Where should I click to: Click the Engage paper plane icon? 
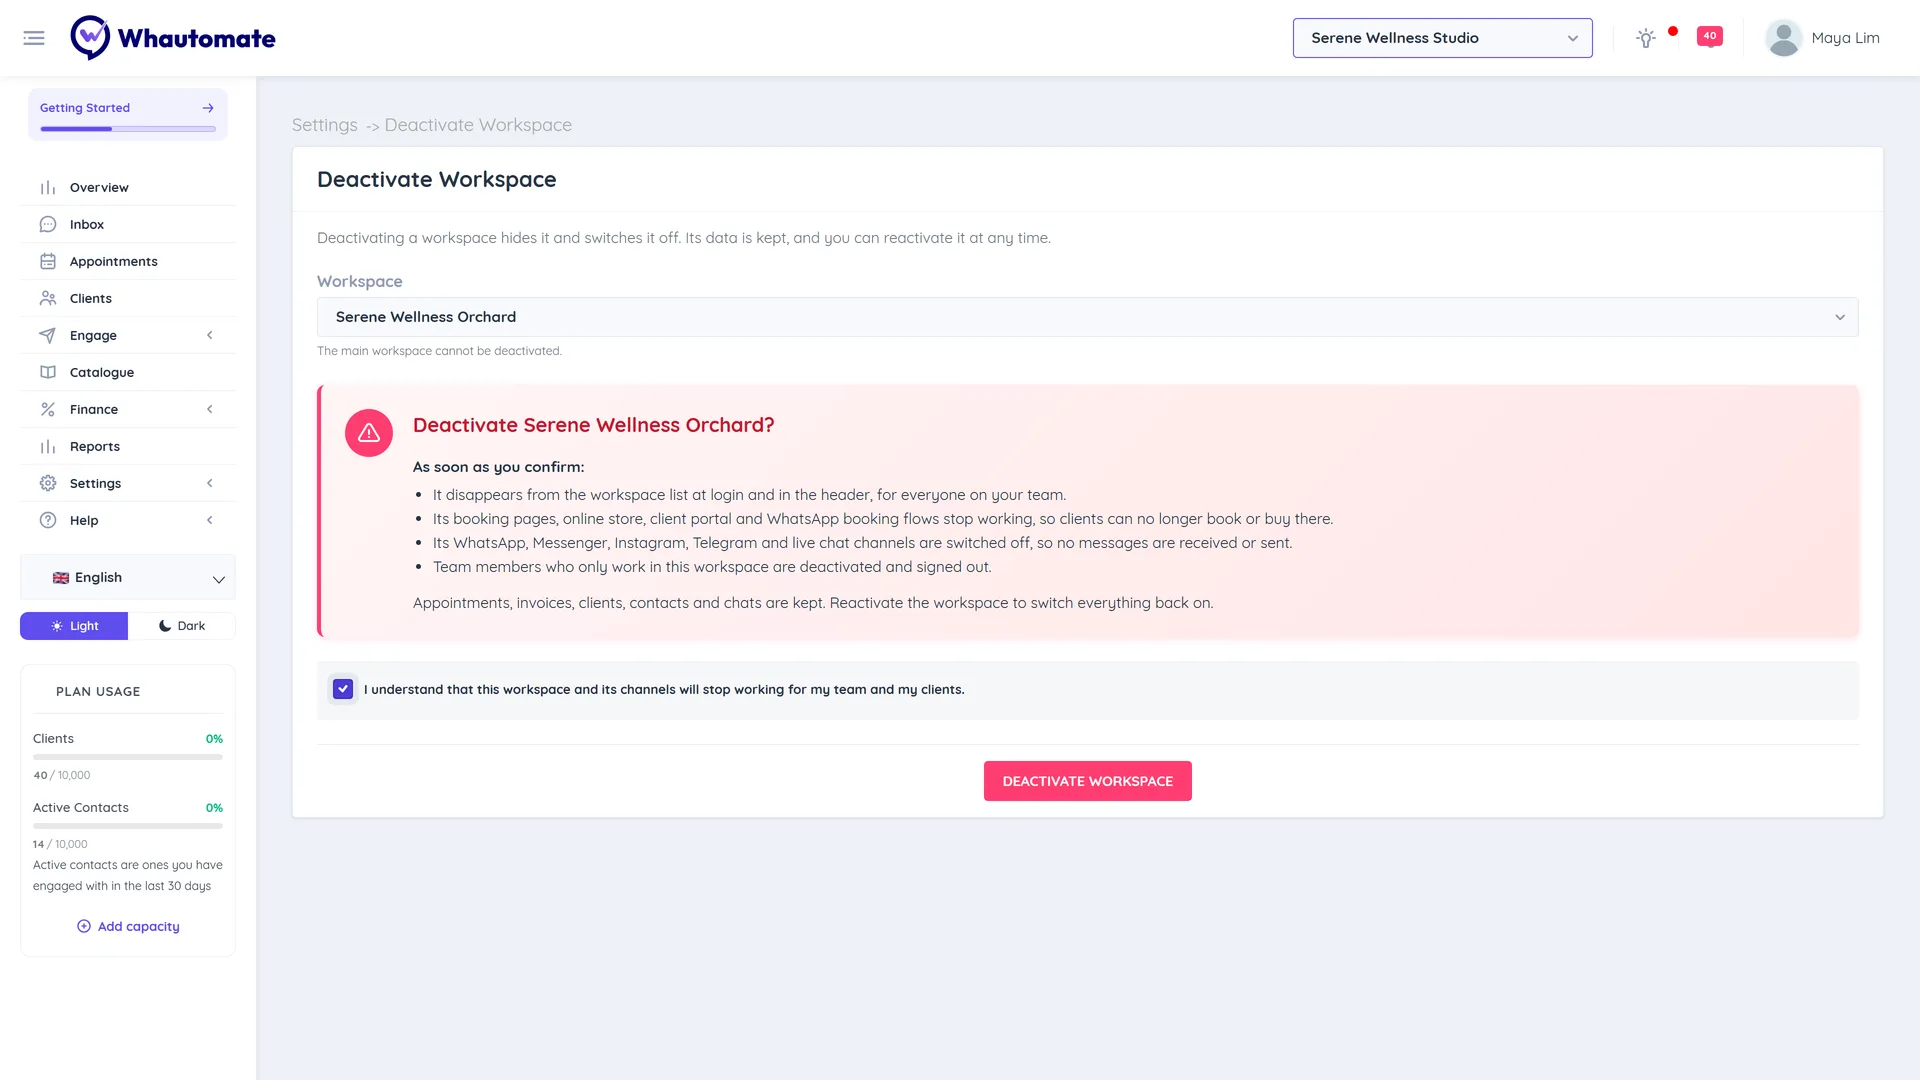click(48, 336)
